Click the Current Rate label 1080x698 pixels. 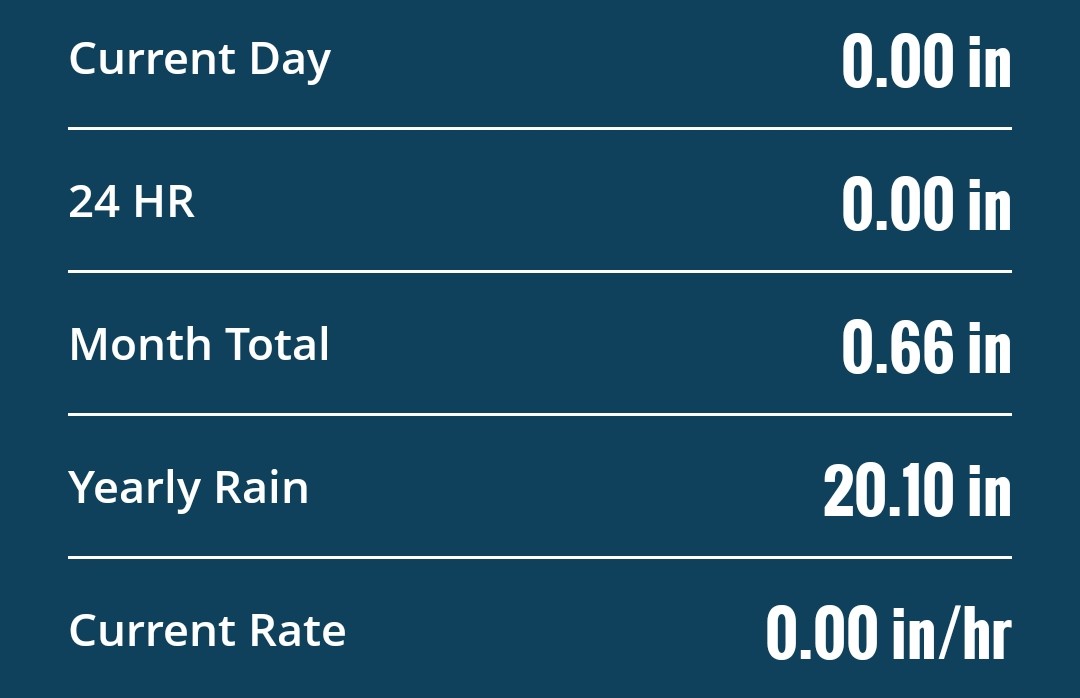[x=207, y=630]
